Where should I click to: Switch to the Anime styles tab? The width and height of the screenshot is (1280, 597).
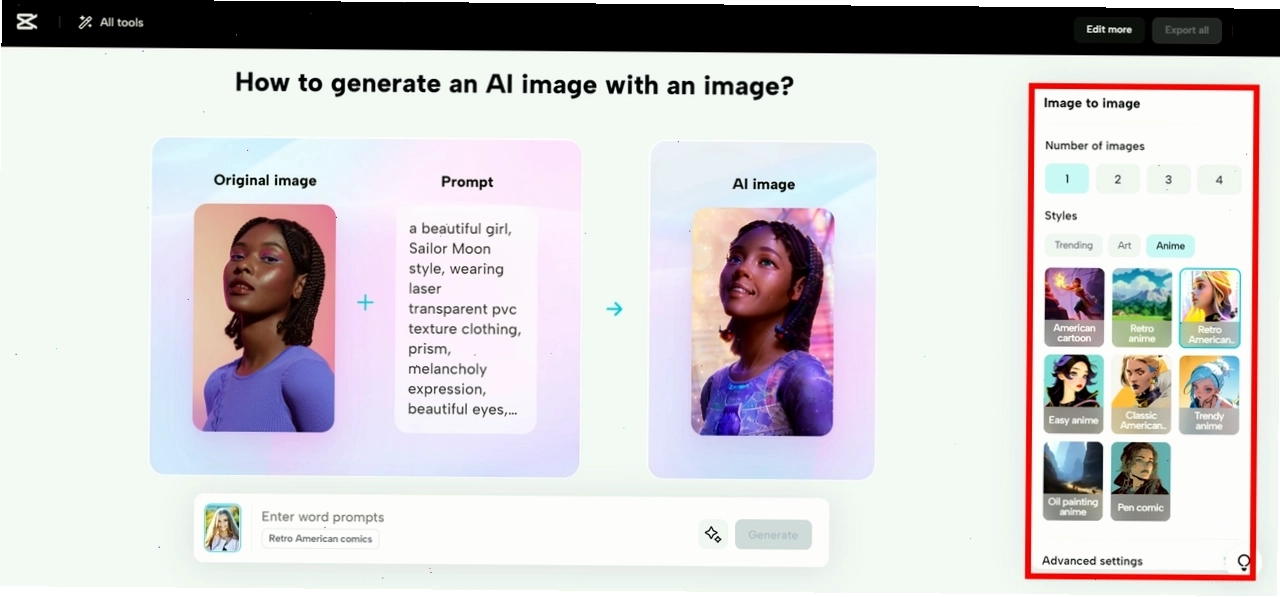pyautogui.click(x=1170, y=245)
